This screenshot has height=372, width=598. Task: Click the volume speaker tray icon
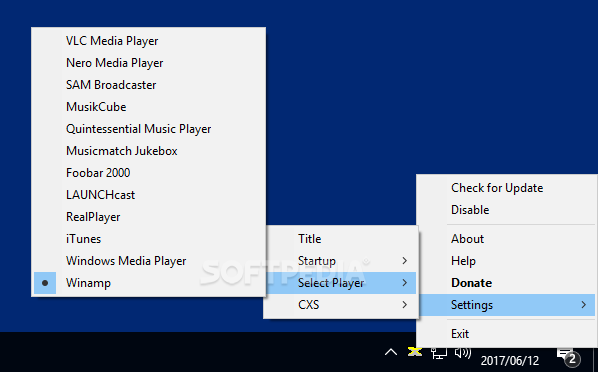(x=463, y=353)
